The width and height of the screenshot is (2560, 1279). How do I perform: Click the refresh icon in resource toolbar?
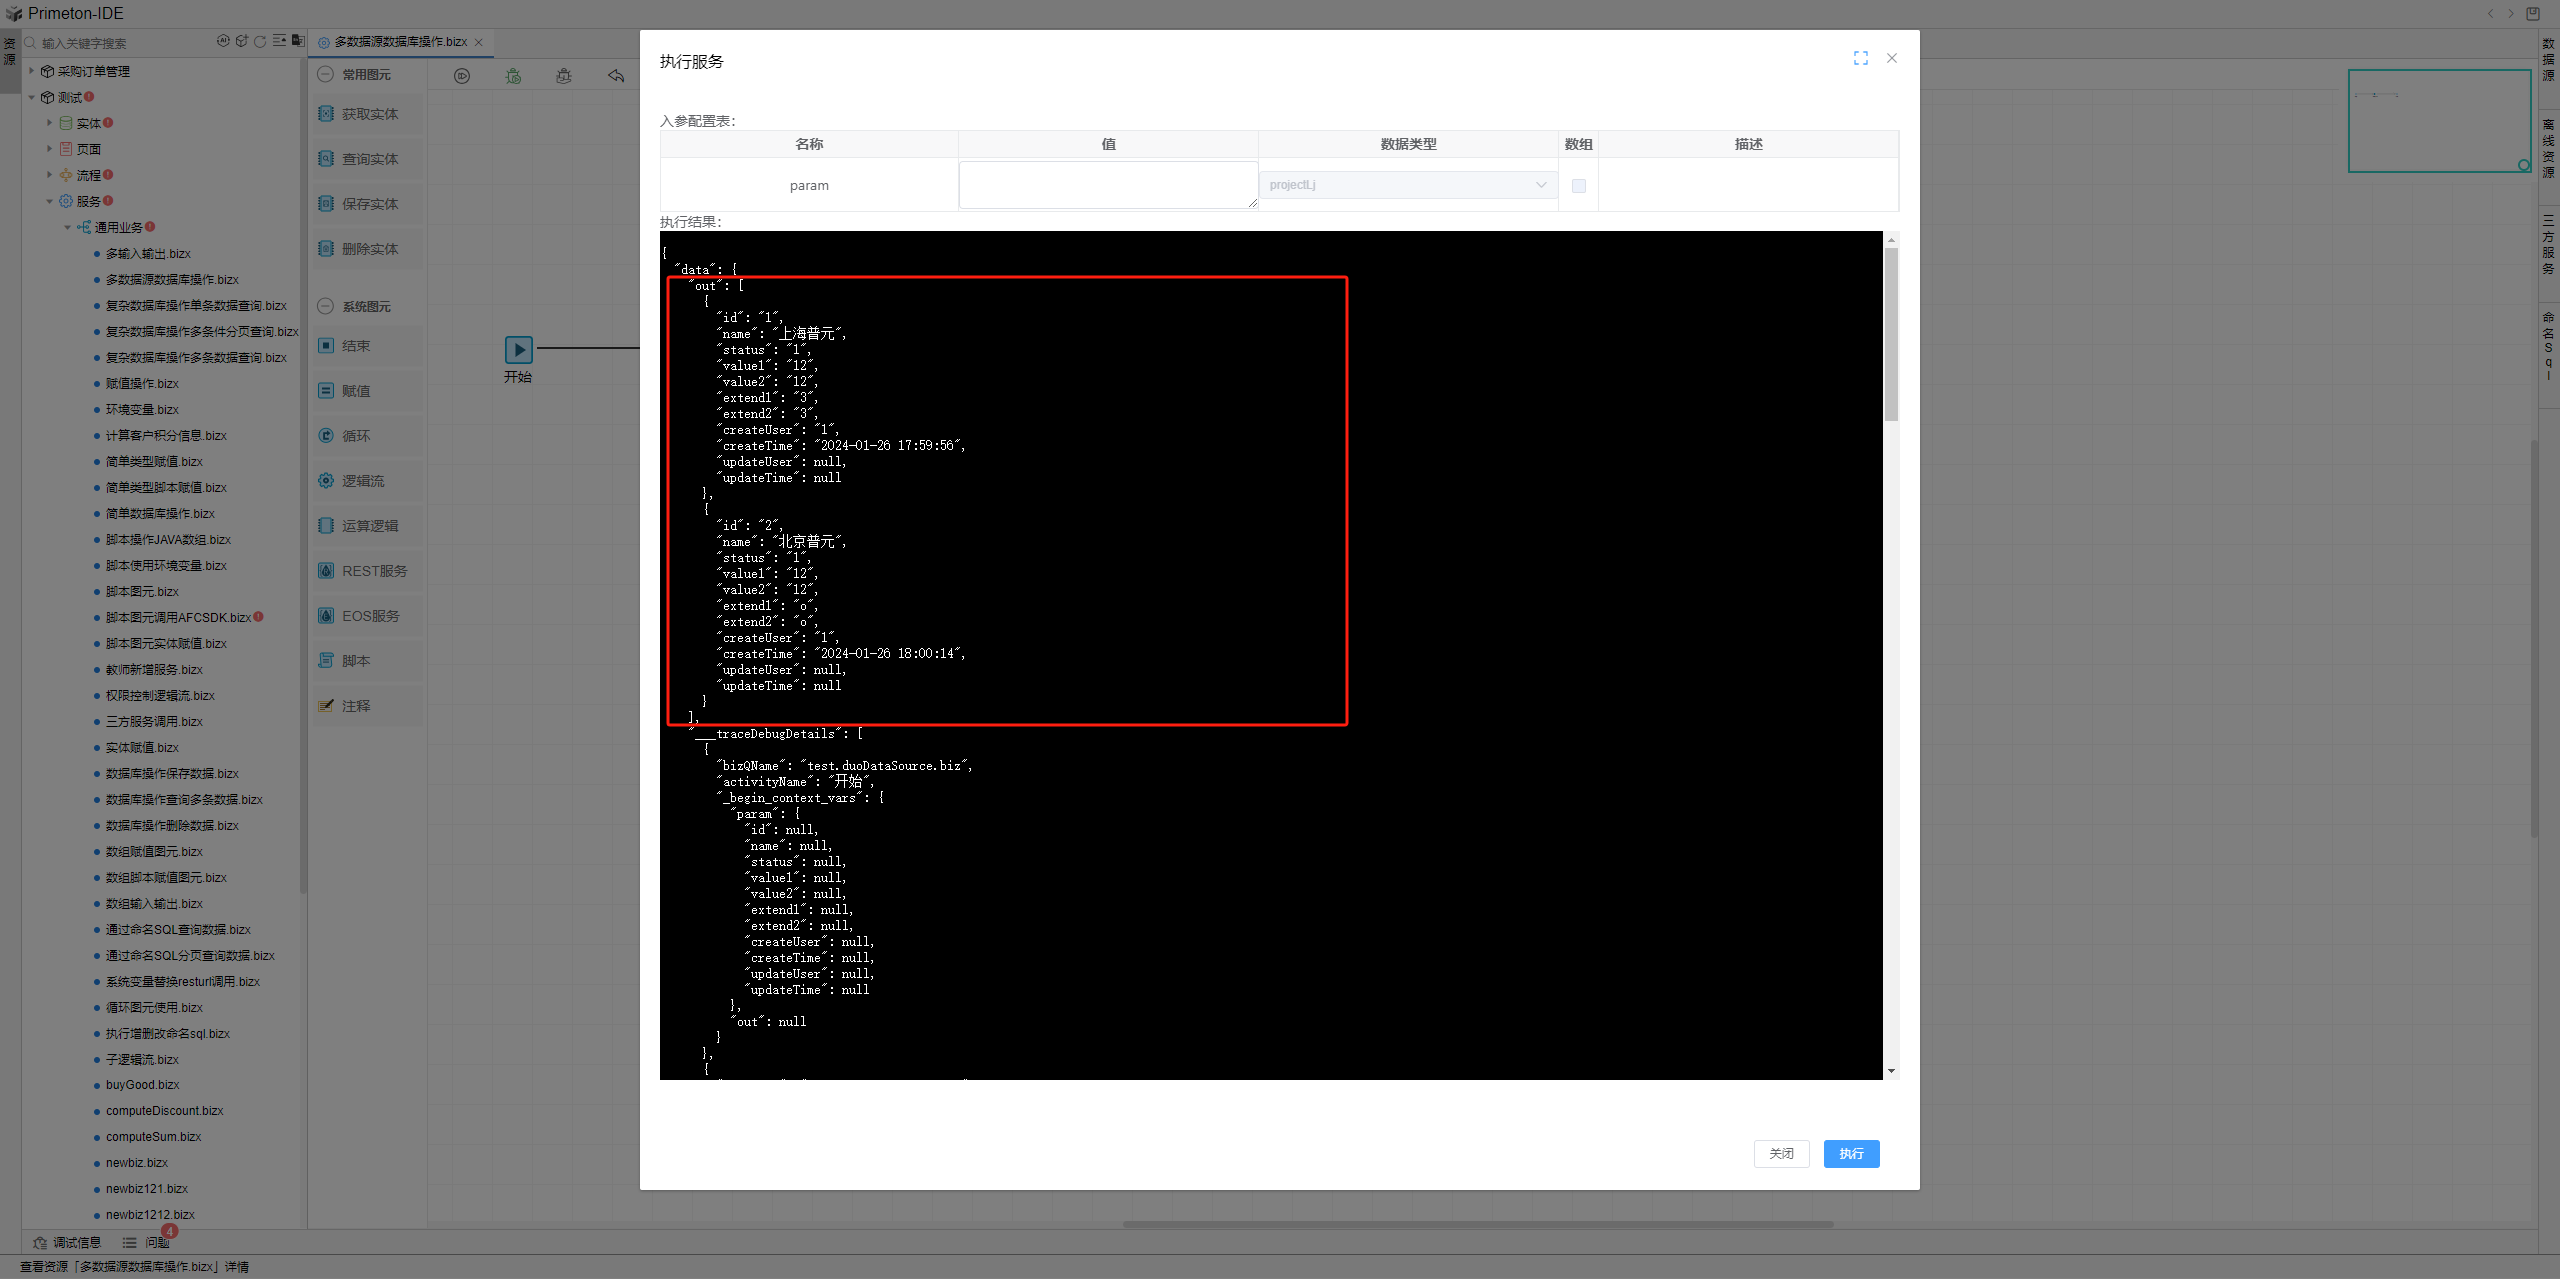(260, 41)
